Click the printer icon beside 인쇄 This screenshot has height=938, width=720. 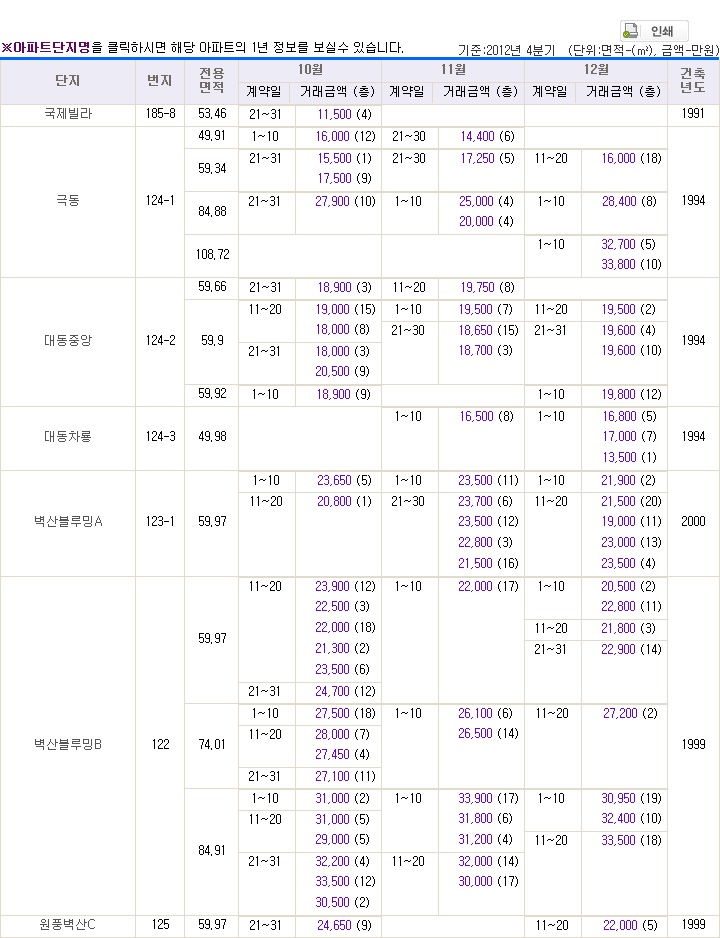coord(631,31)
